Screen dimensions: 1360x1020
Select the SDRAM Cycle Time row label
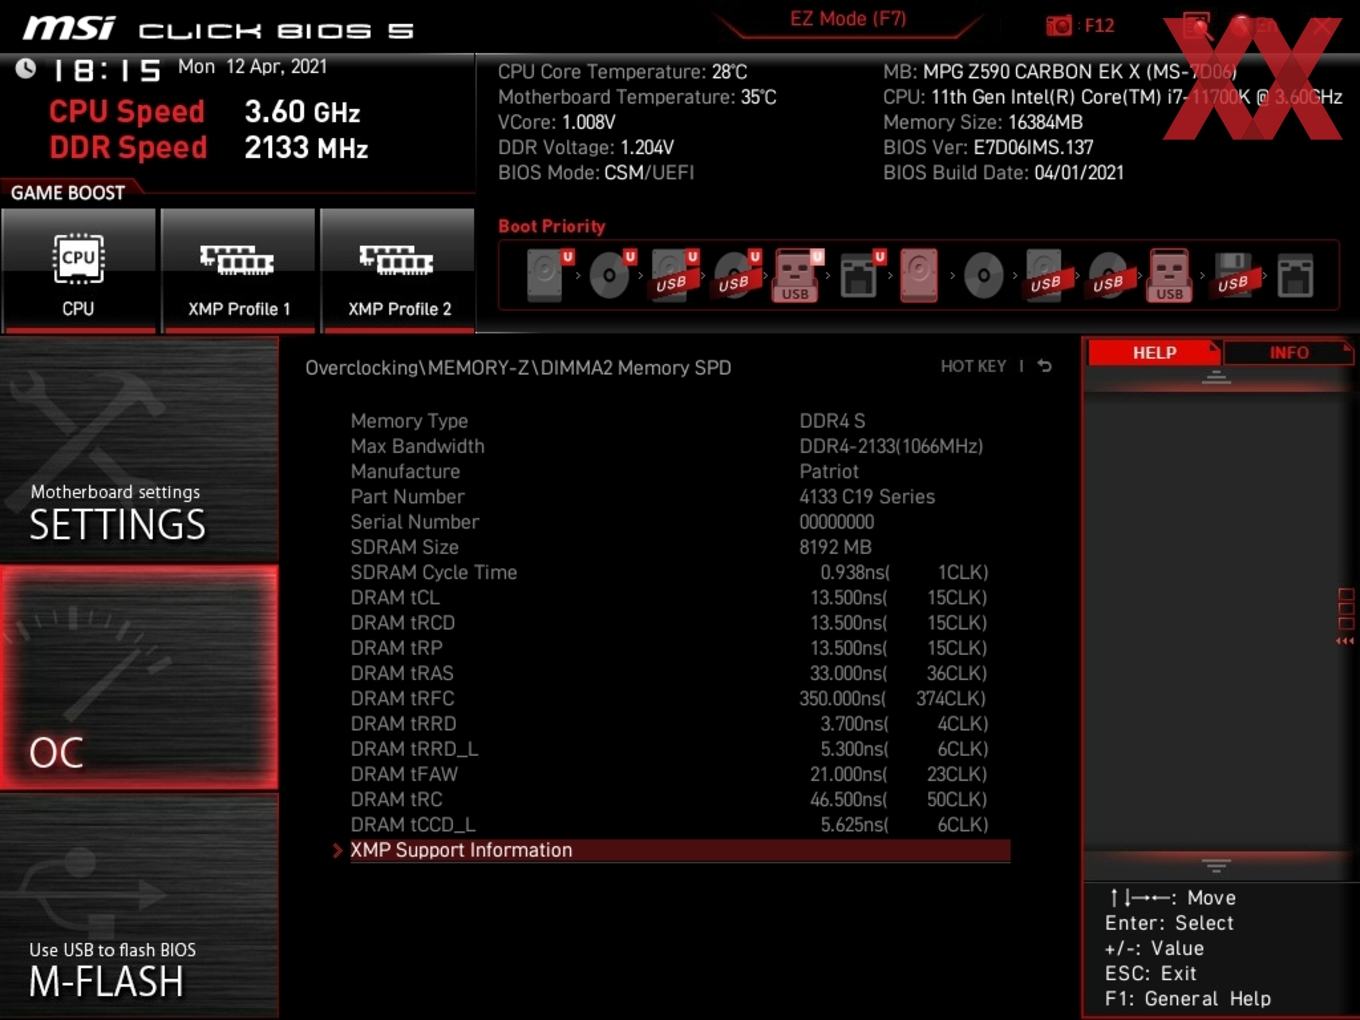433,572
